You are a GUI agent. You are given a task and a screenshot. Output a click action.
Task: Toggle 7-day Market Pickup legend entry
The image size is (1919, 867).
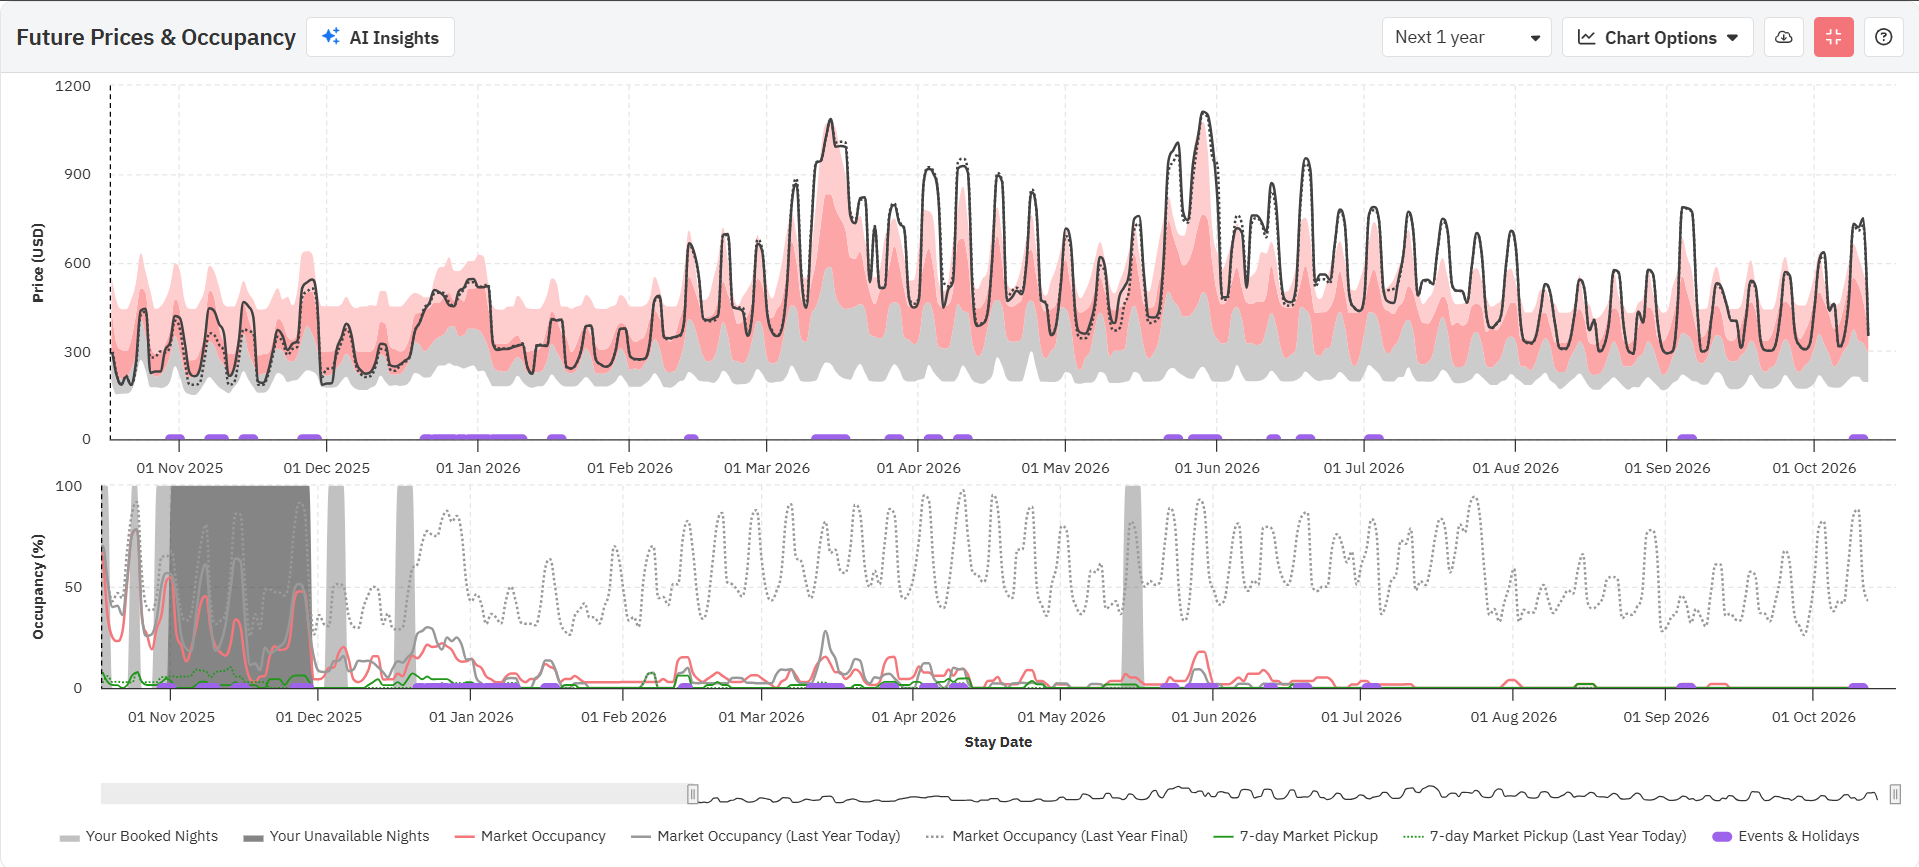(x=1296, y=836)
